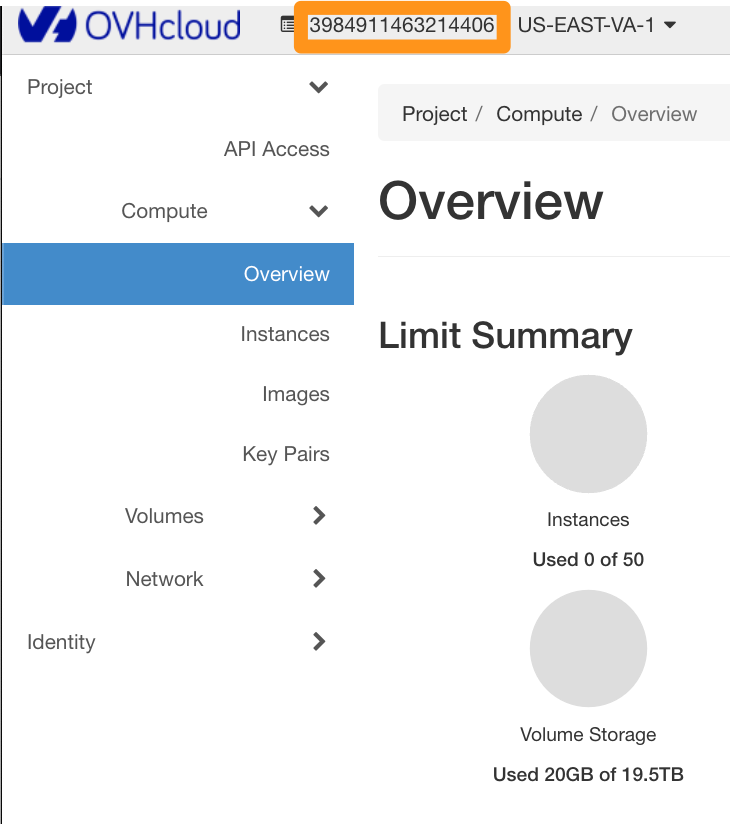
Task: Open Key Pairs in the sidebar
Action: click(x=286, y=454)
